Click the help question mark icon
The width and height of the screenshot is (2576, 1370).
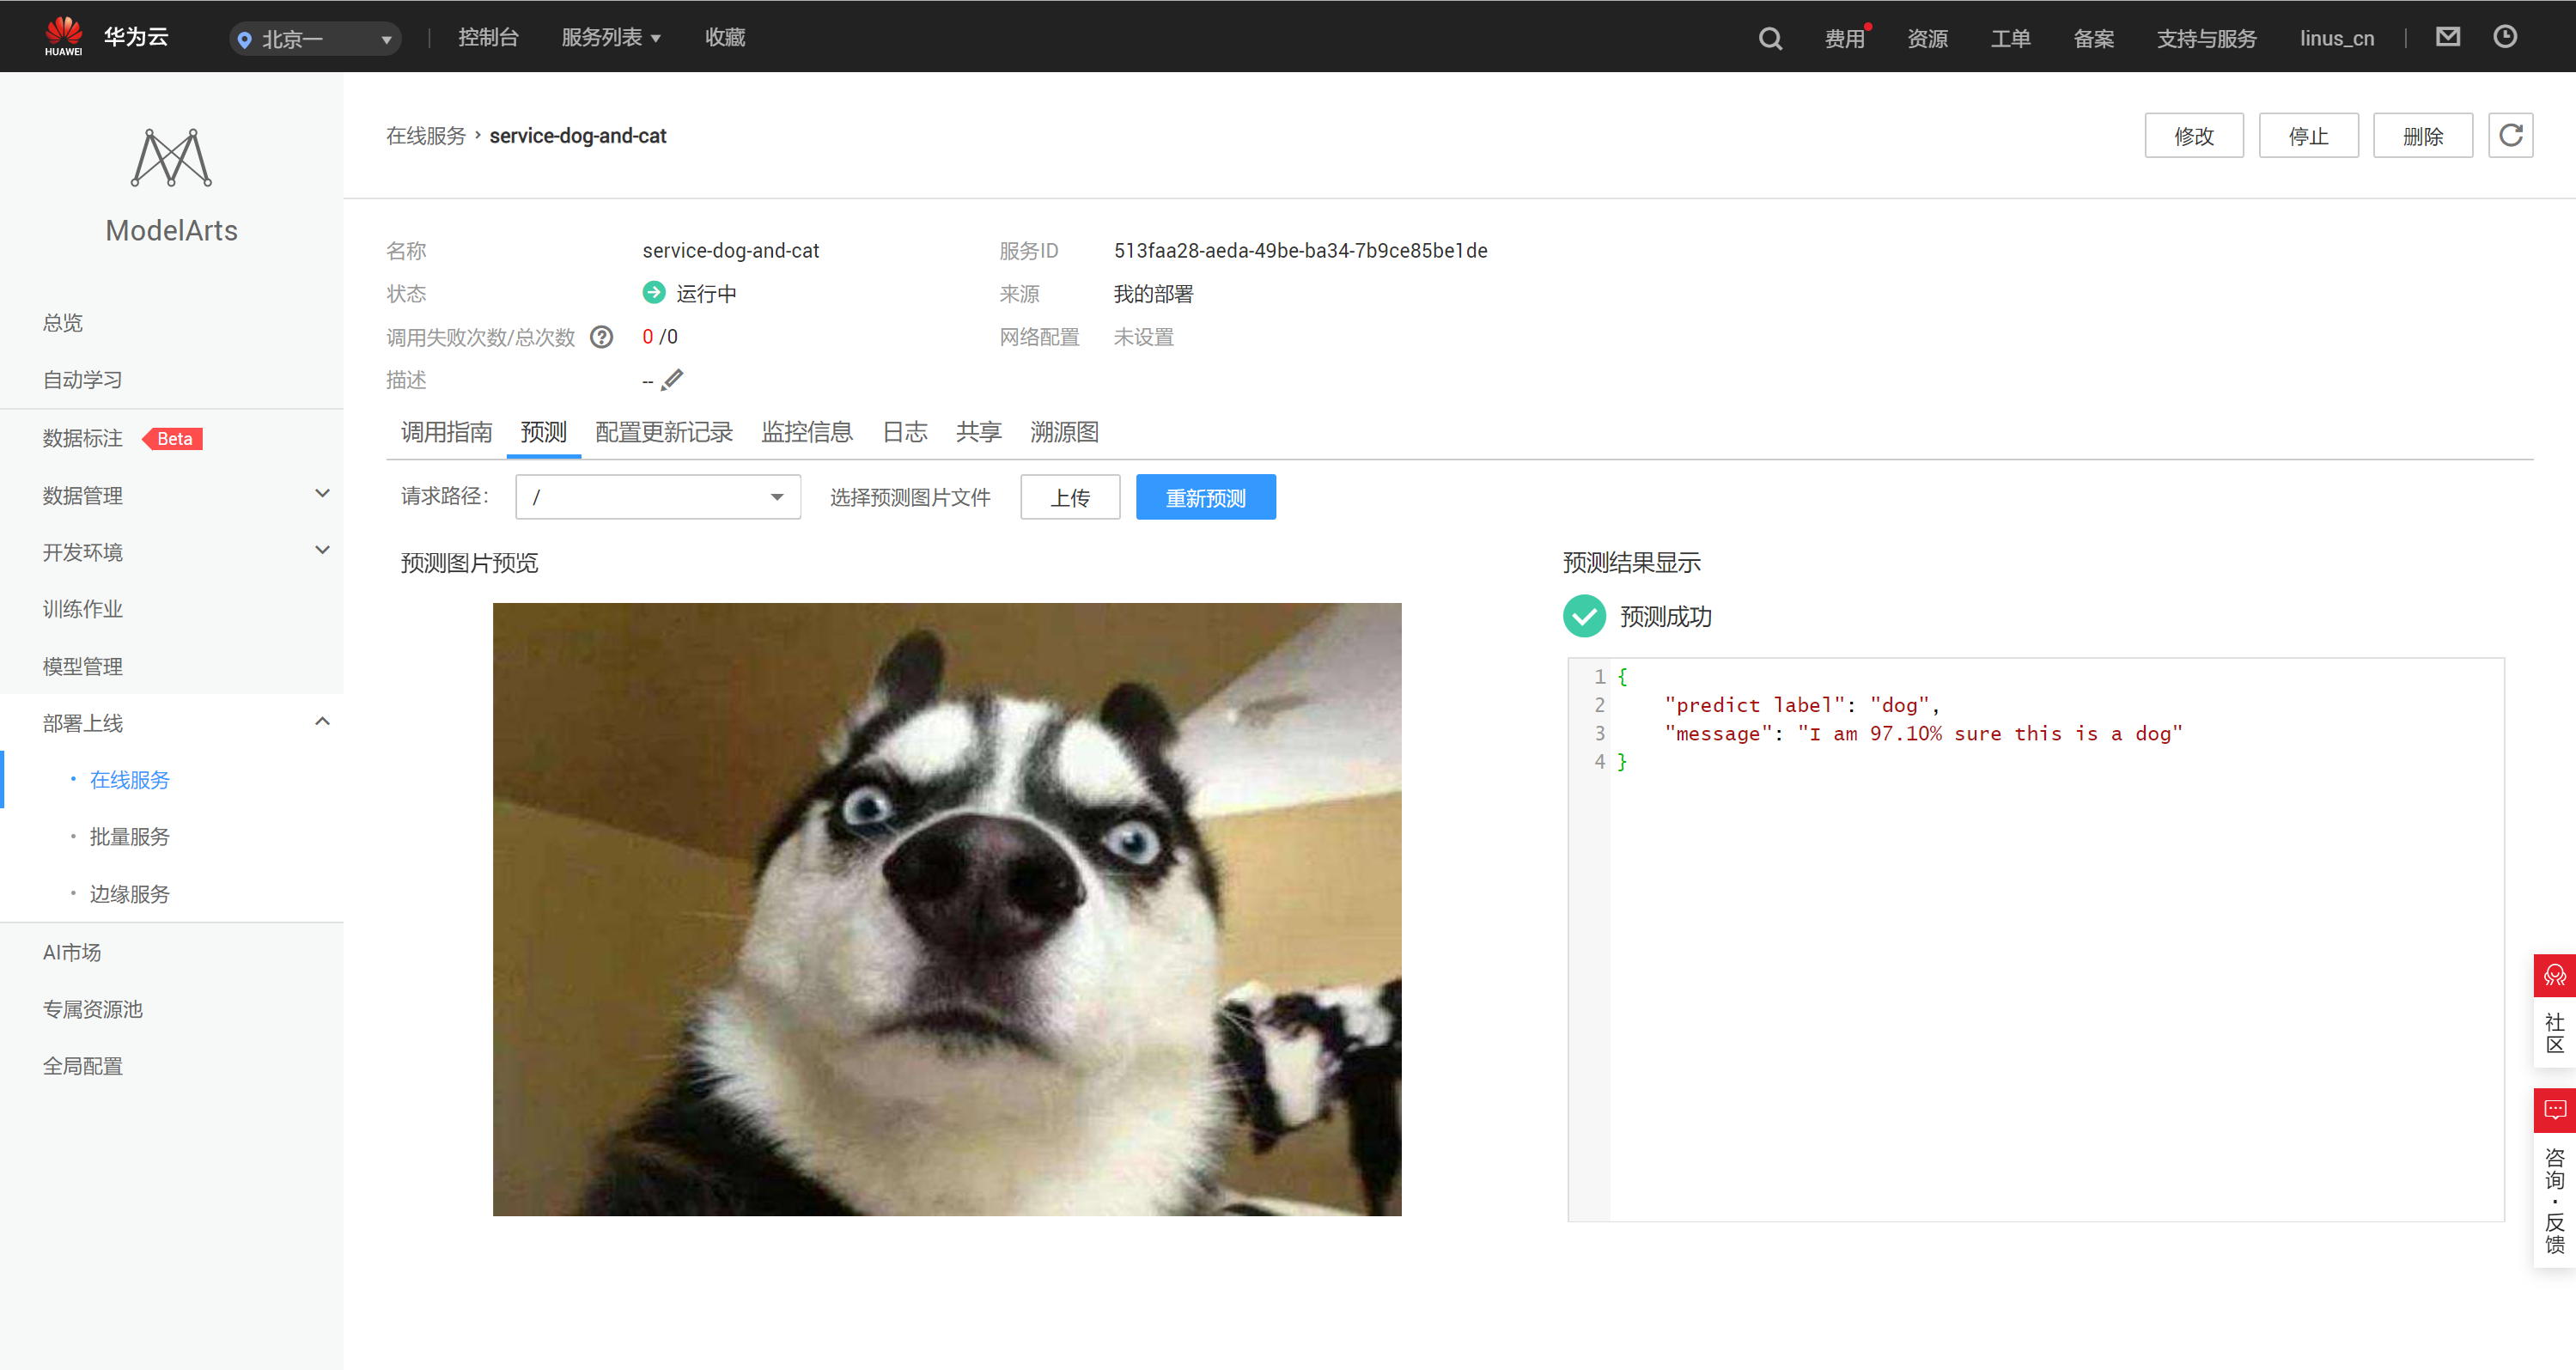click(601, 337)
